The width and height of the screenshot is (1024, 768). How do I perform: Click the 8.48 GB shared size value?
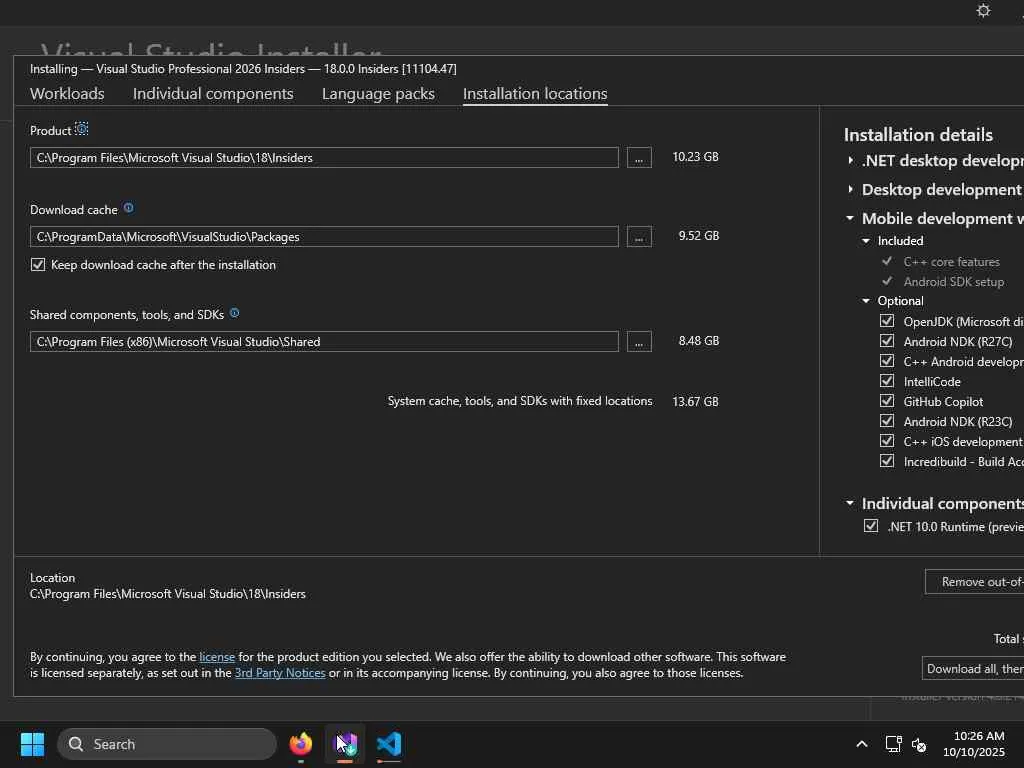coord(699,341)
